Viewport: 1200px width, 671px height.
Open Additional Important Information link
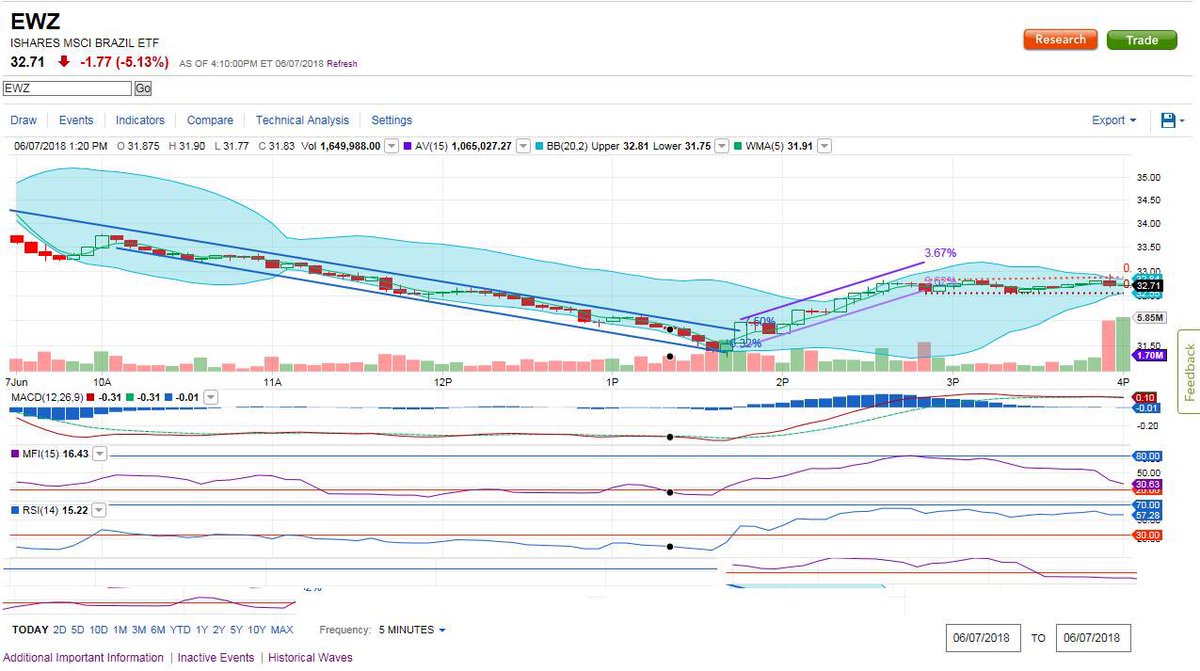coord(84,657)
